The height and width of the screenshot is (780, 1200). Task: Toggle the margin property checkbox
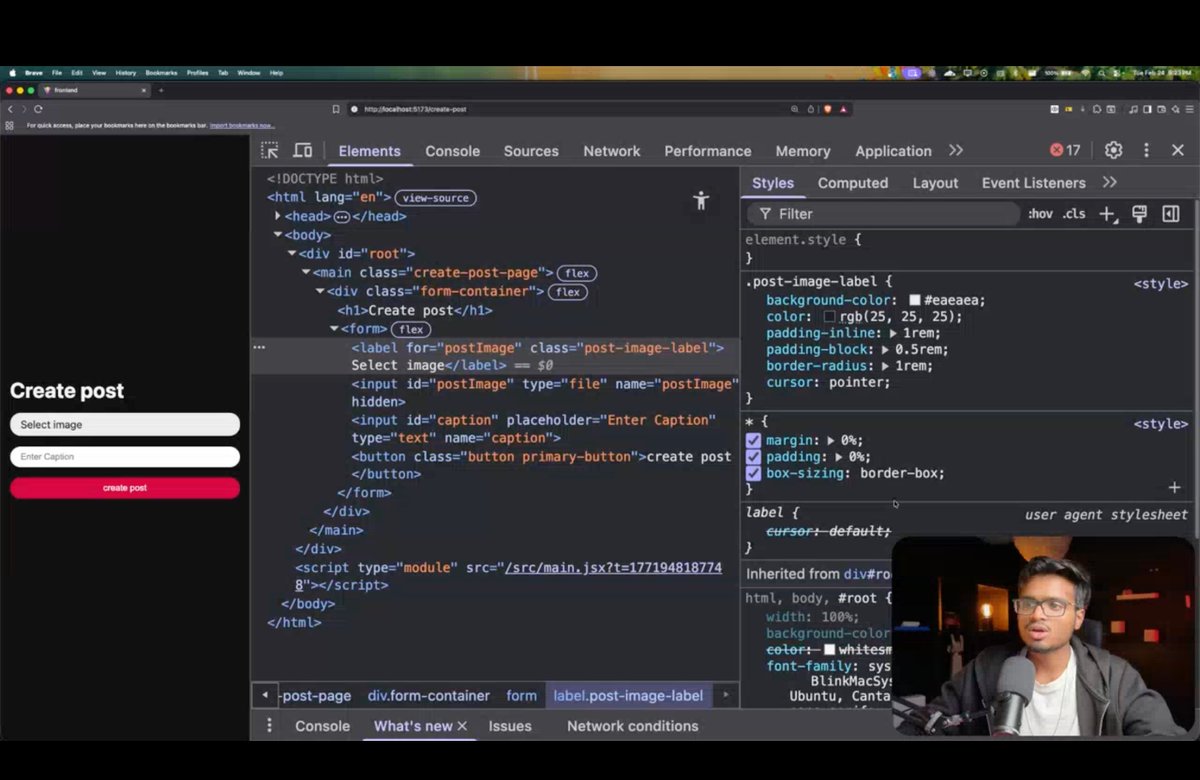click(x=753, y=440)
